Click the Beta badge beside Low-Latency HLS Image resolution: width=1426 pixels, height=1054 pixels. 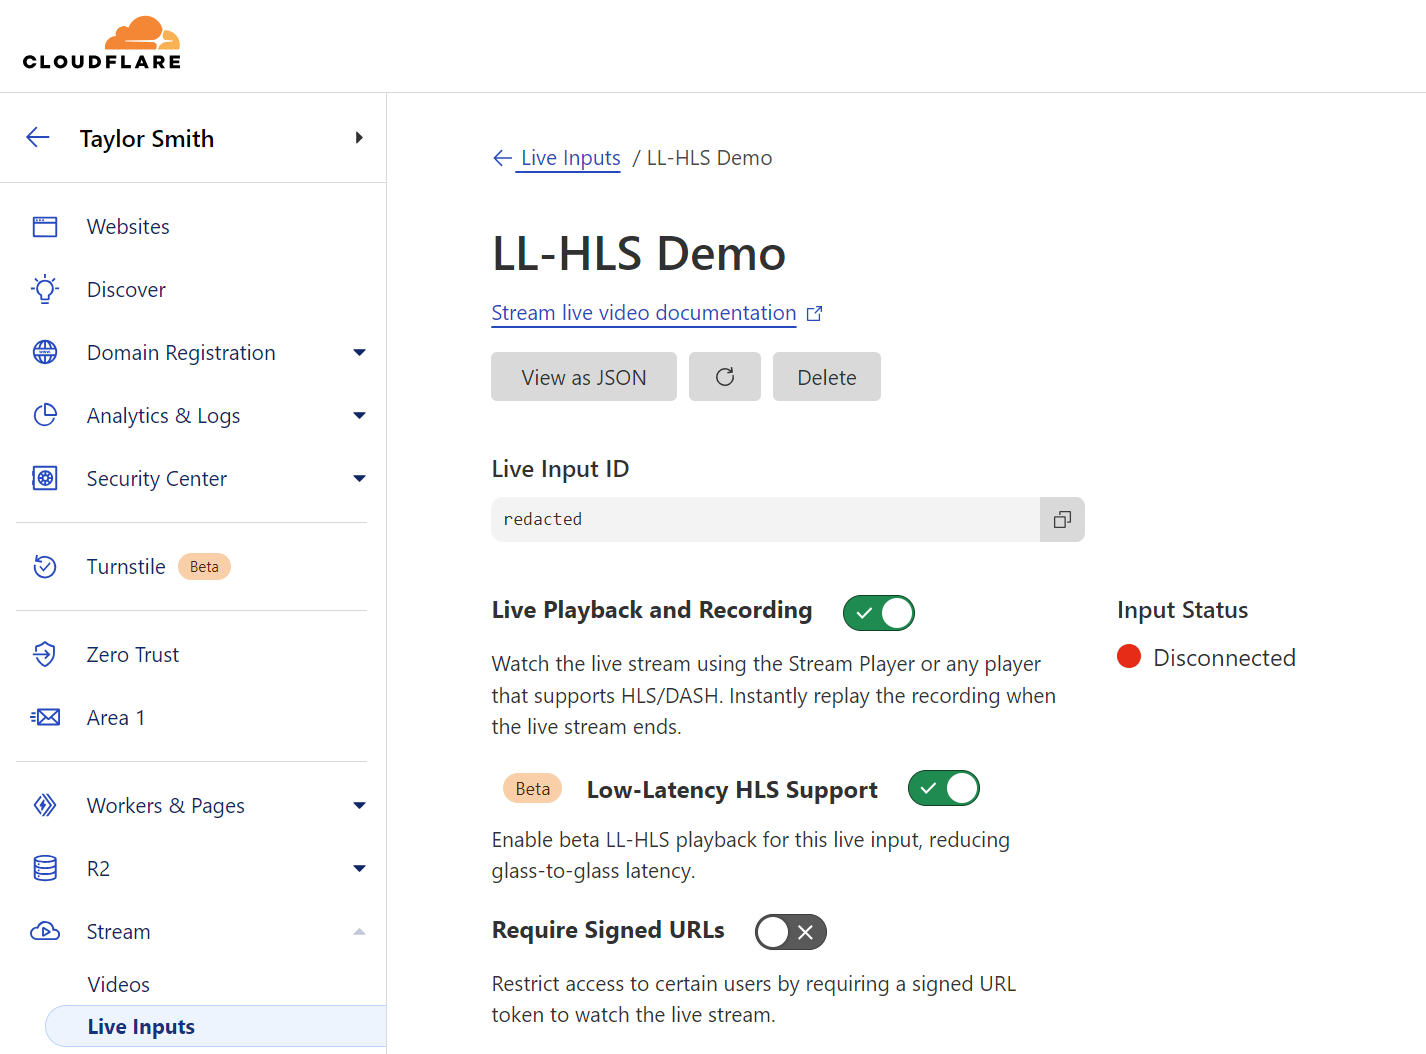click(533, 788)
